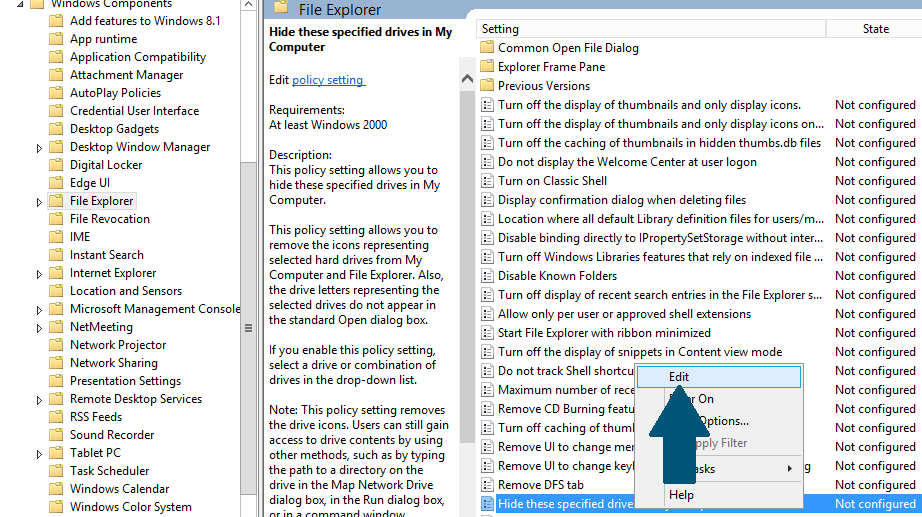Click the Instant Search folder icon
The image size is (922, 517).
tap(56, 255)
